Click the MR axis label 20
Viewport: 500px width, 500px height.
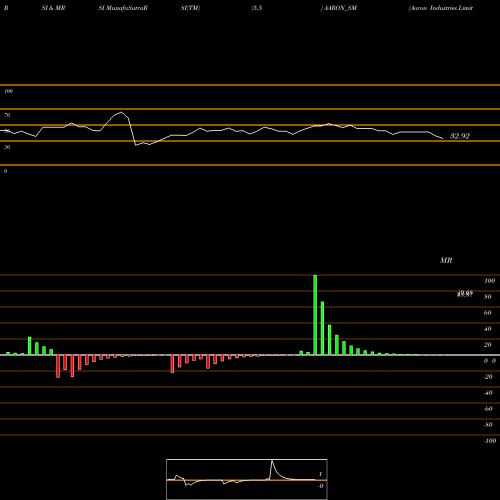click(x=488, y=345)
